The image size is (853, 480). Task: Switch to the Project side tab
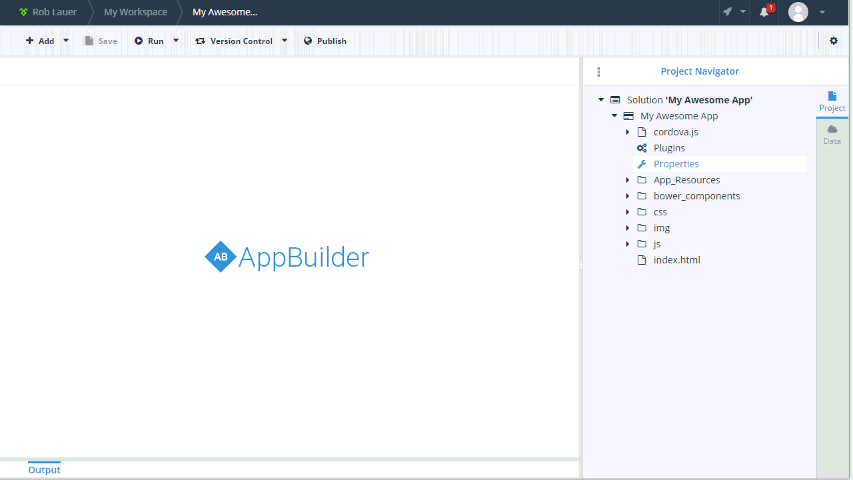point(832,102)
